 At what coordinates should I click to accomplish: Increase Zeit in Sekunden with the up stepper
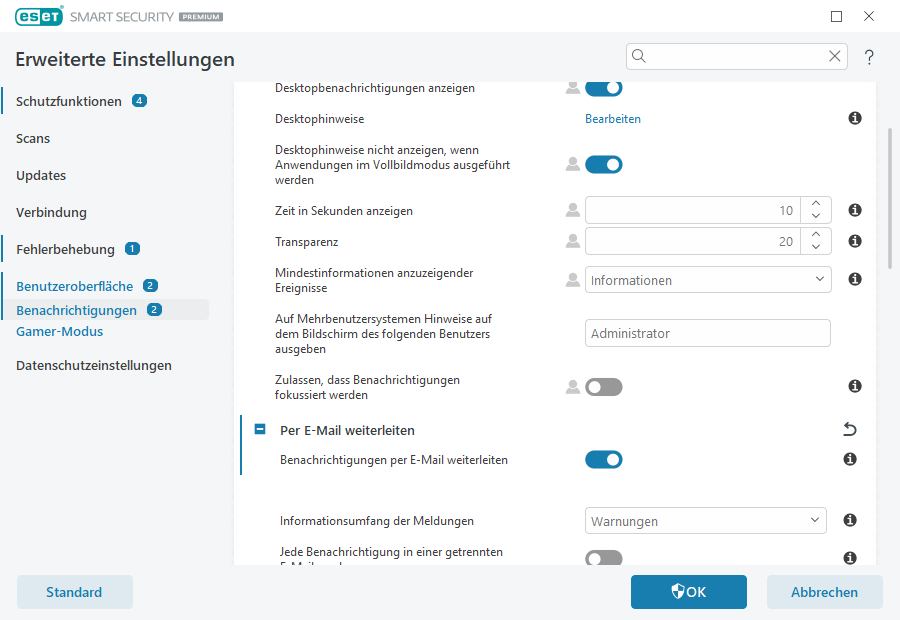coord(815,204)
